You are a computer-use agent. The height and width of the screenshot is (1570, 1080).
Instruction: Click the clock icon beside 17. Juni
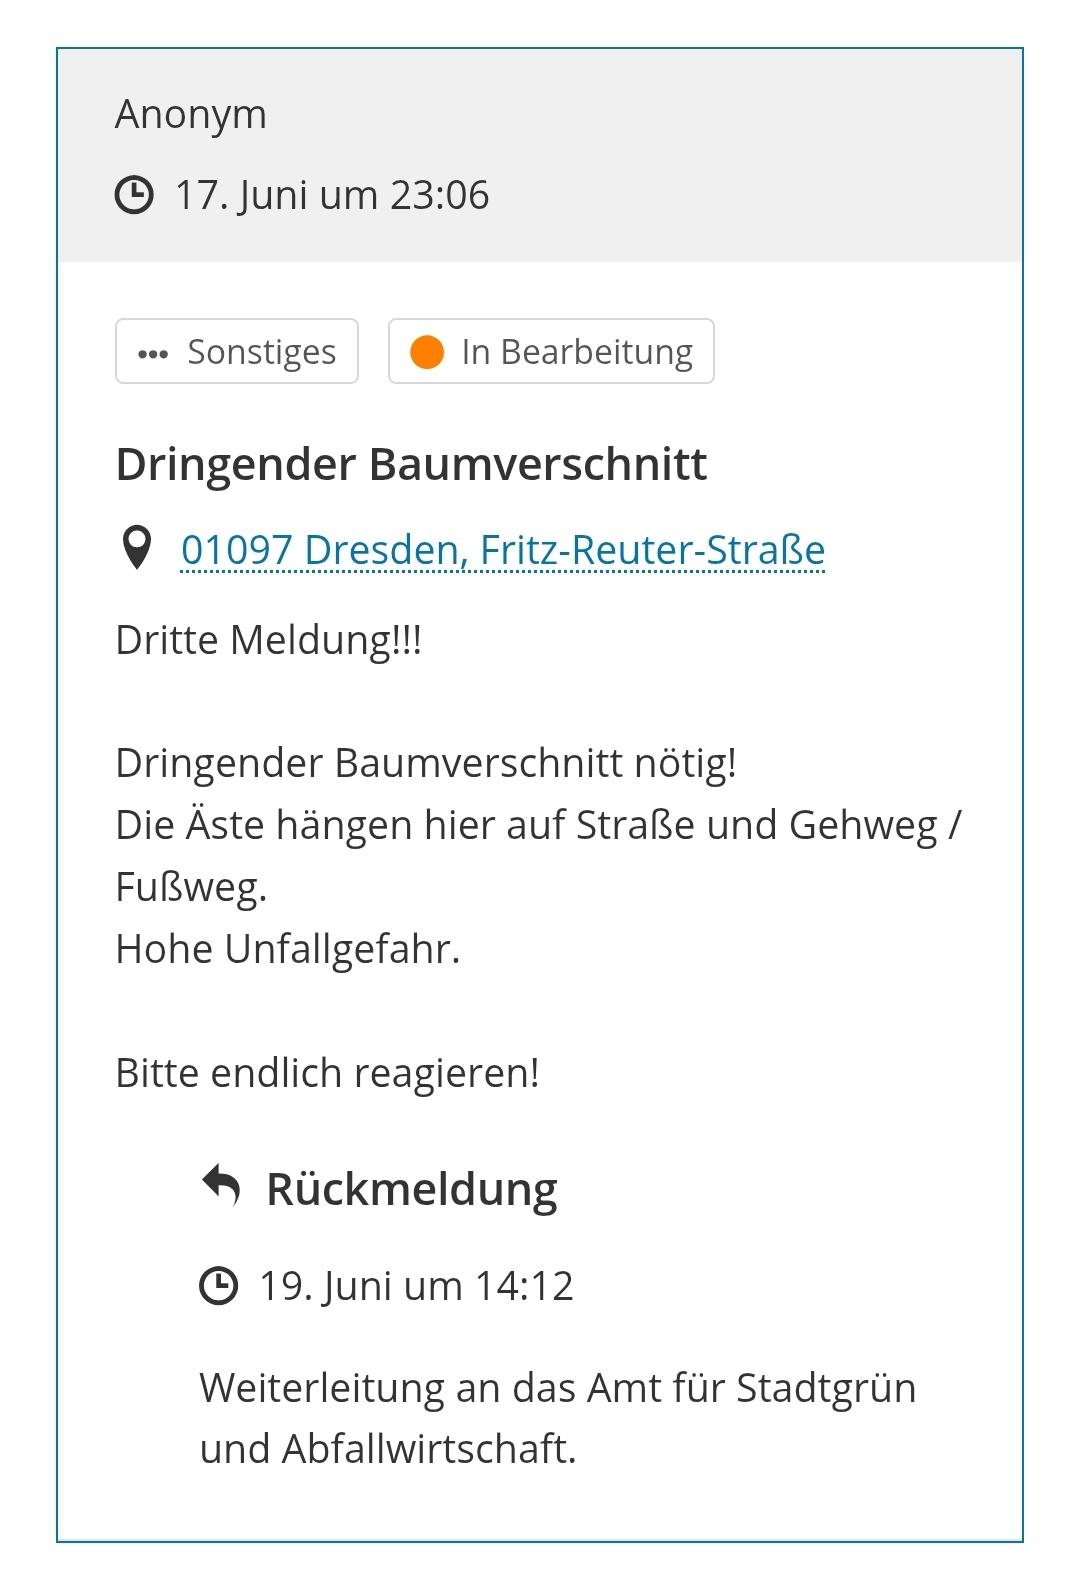135,195
